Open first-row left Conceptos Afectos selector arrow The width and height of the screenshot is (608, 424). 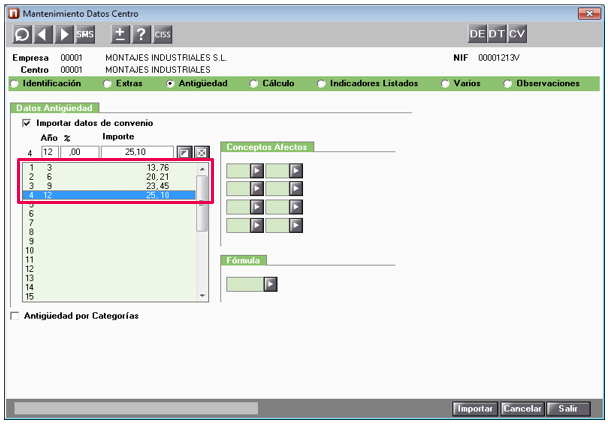(x=257, y=171)
